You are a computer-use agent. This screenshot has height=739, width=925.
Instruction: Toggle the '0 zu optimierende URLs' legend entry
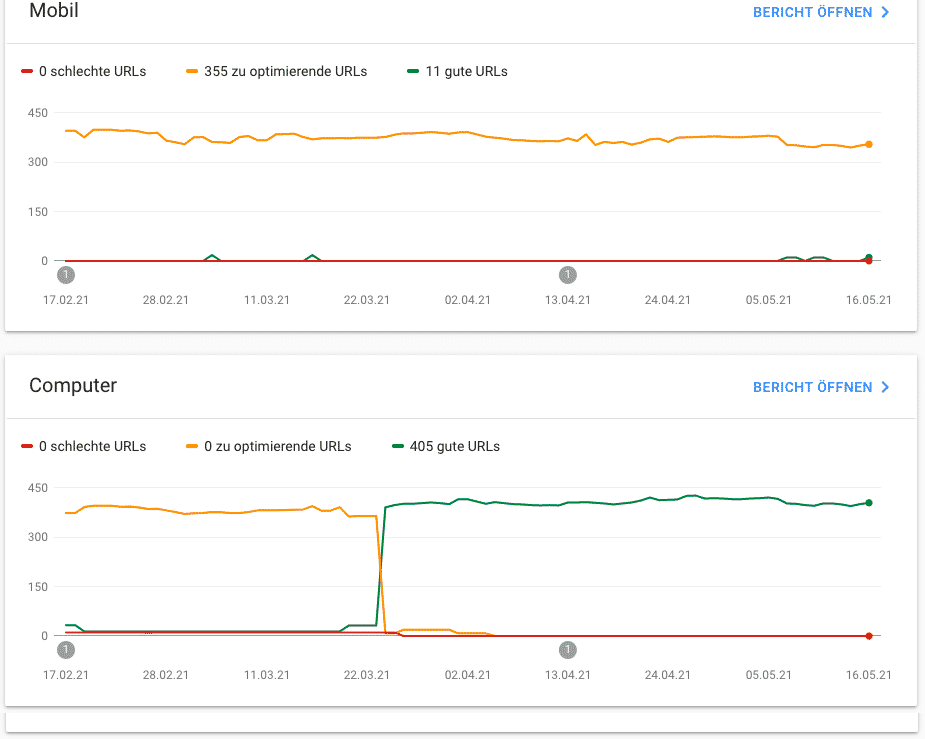click(269, 446)
